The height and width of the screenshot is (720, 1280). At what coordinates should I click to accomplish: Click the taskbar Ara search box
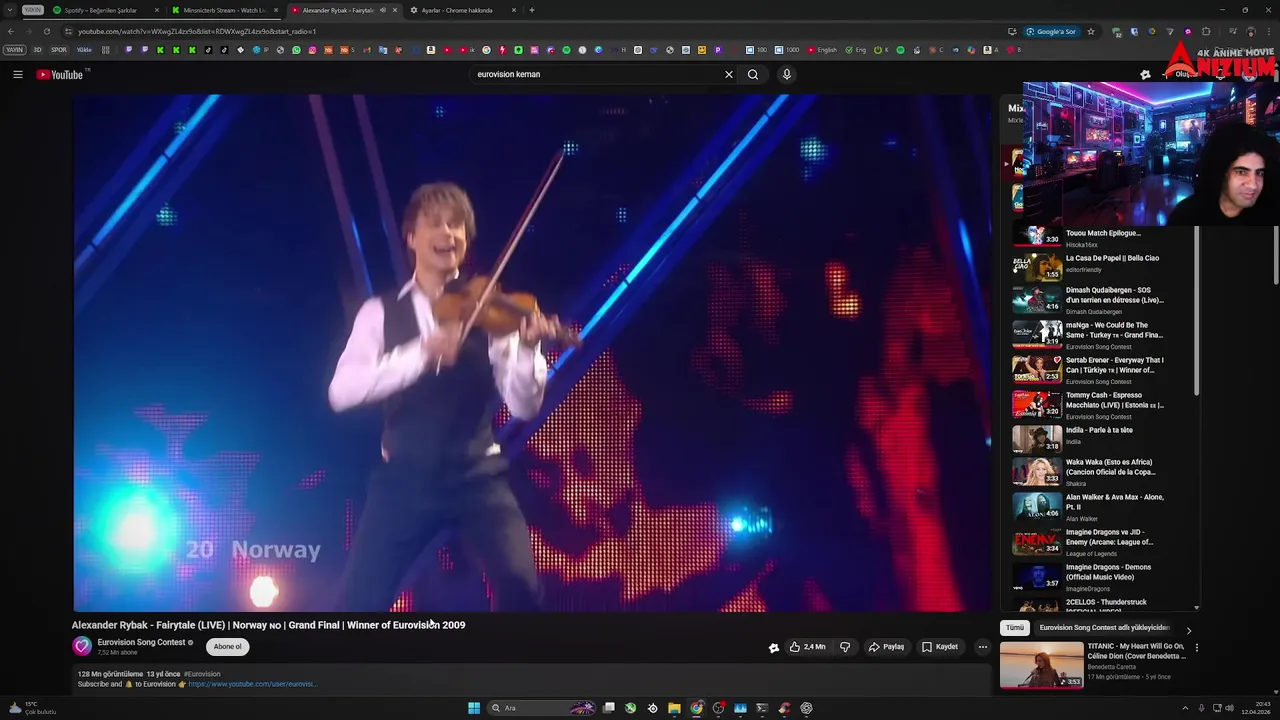point(540,708)
